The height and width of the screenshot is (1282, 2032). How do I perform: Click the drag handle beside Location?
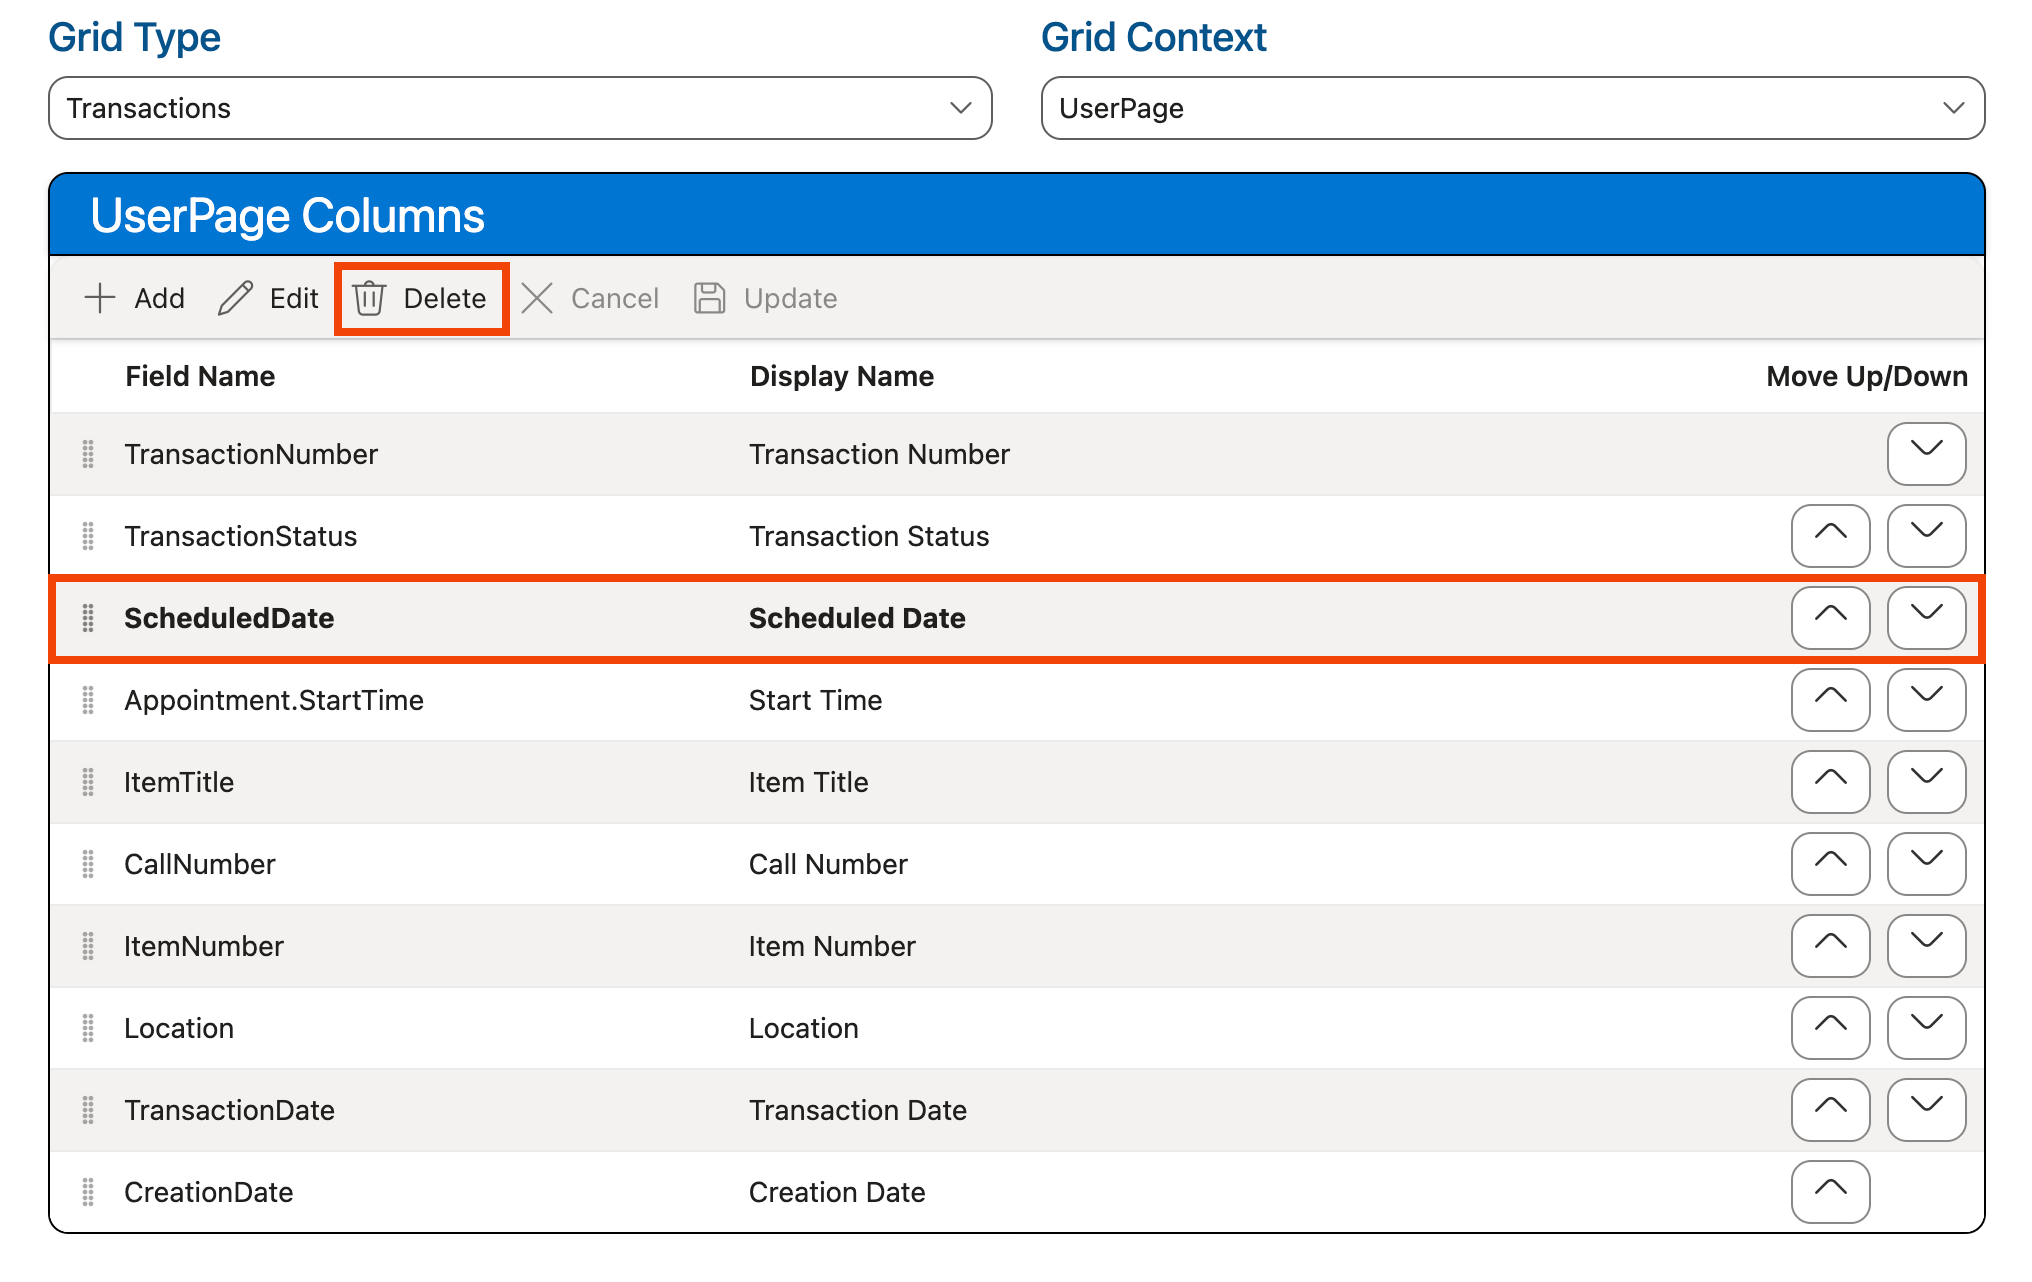tap(89, 1028)
